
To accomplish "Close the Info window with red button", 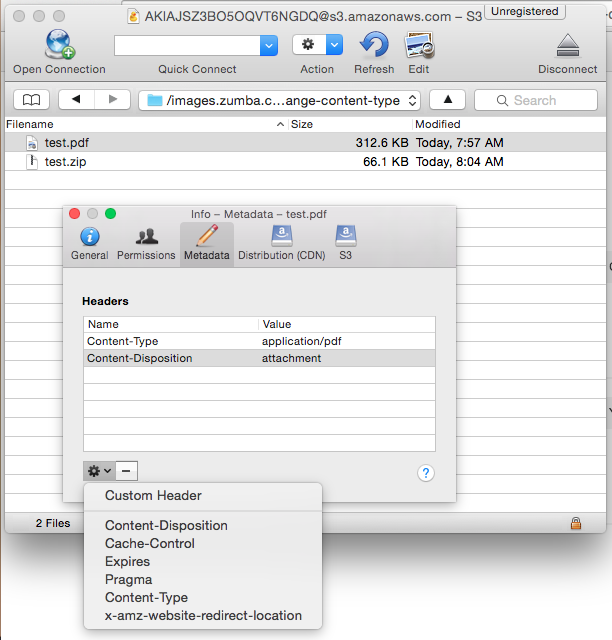I will pos(75,213).
